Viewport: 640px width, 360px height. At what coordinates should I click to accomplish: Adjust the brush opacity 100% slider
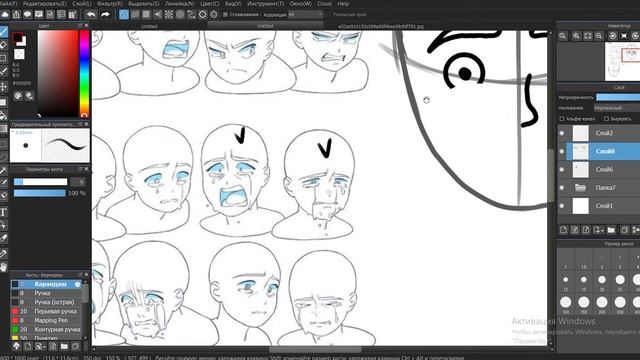[x=40, y=193]
